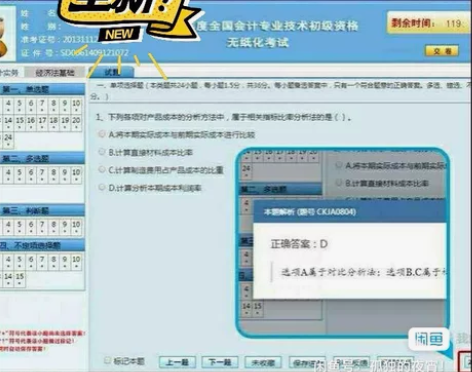Jump to question 5 in 单选题 grid
The height and width of the screenshot is (372, 472).
[20, 105]
